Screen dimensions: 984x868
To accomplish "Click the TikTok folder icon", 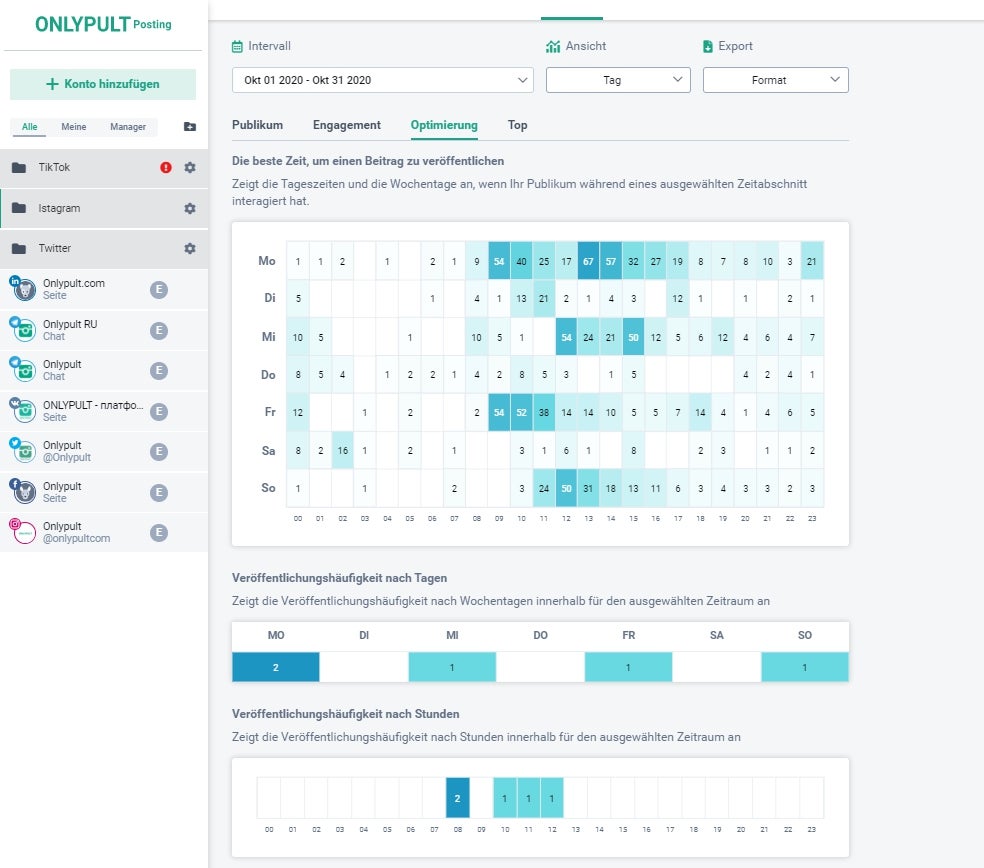I will pyautogui.click(x=19, y=168).
